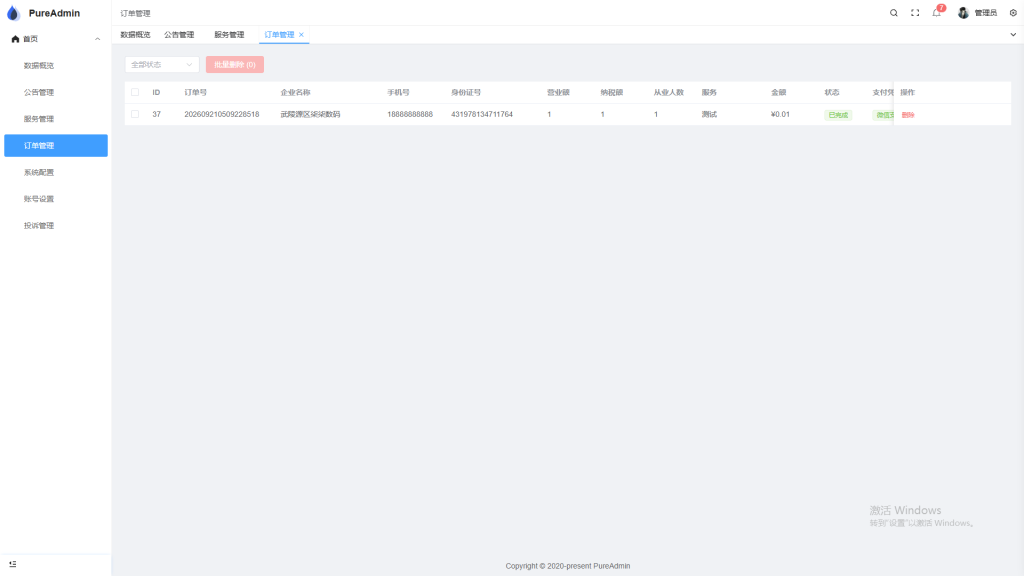Switch to the 服务管理 tab

229,35
